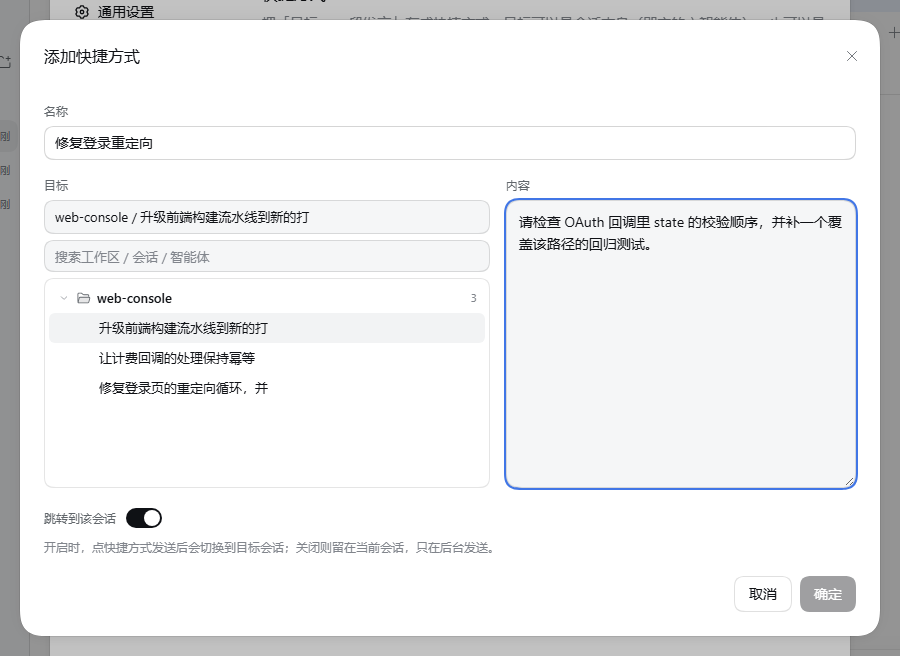Click the session count 3 beside web-console
The height and width of the screenshot is (656, 900).
pos(474,298)
